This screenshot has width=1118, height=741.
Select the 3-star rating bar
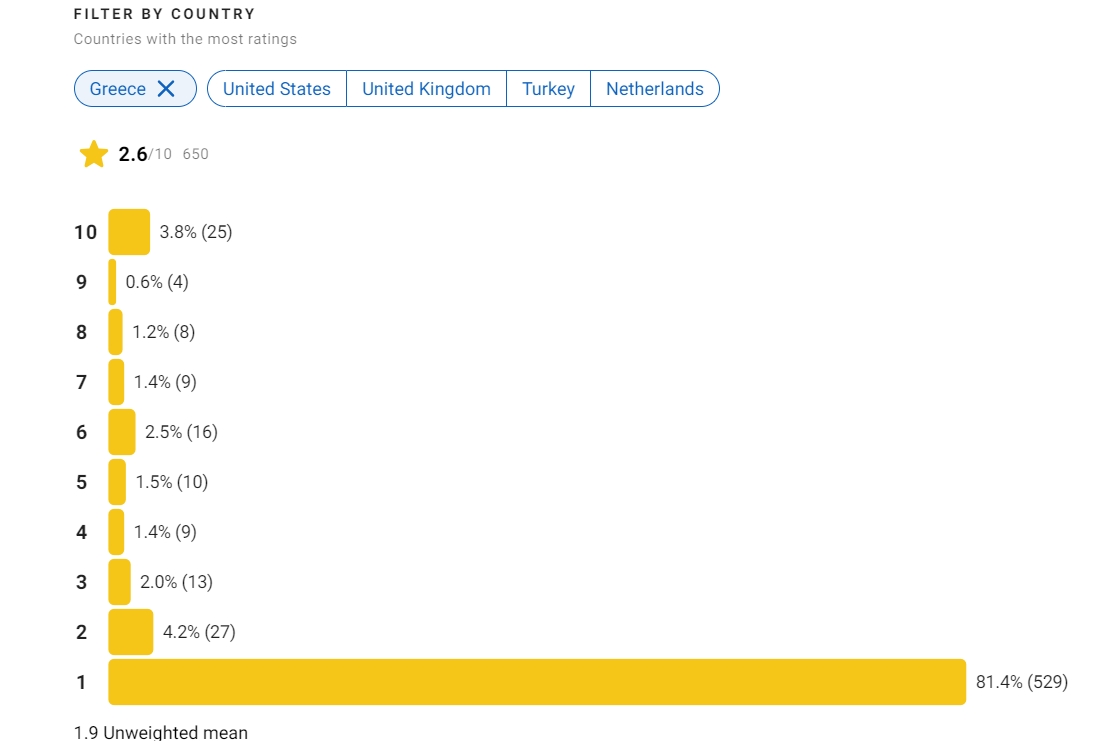point(119,582)
